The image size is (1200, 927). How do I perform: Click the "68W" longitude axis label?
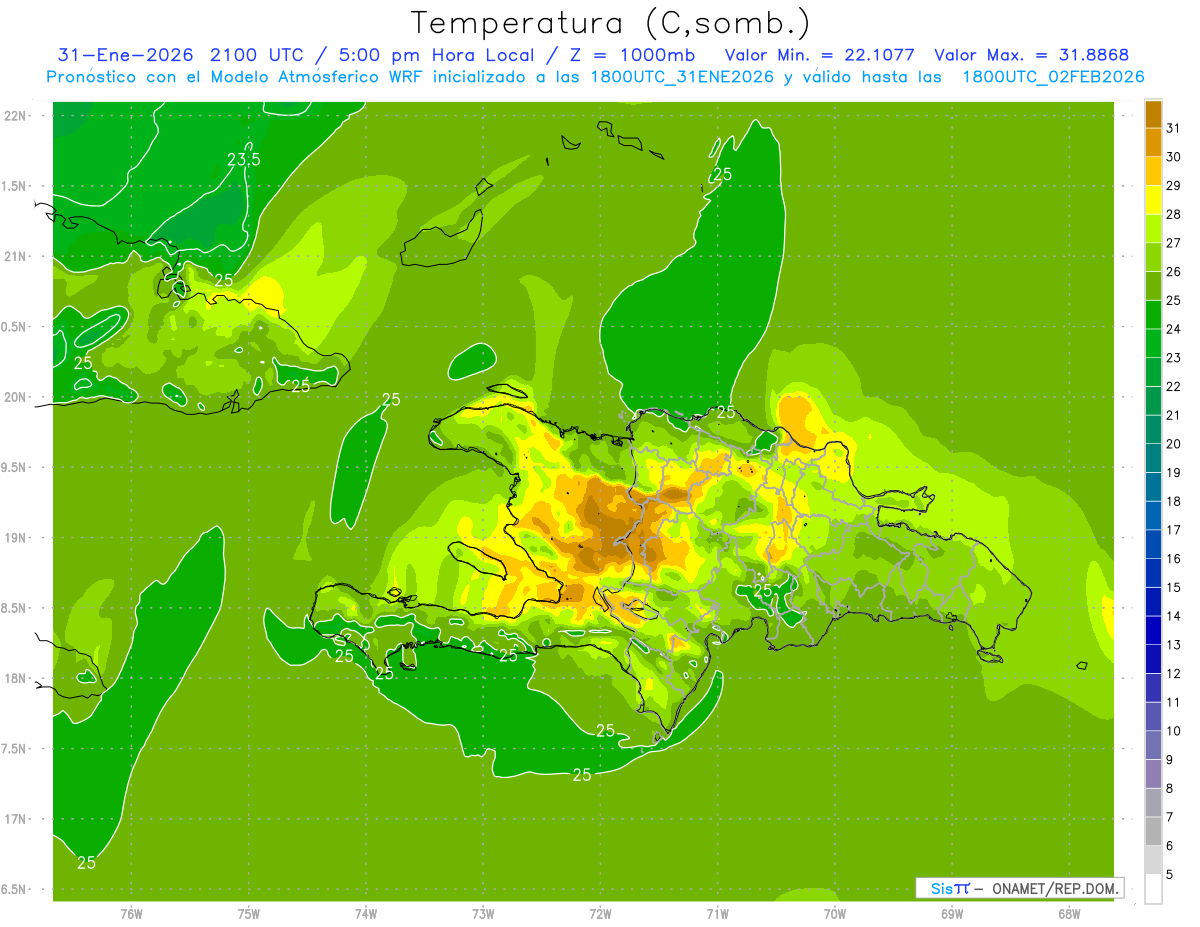point(1069,913)
